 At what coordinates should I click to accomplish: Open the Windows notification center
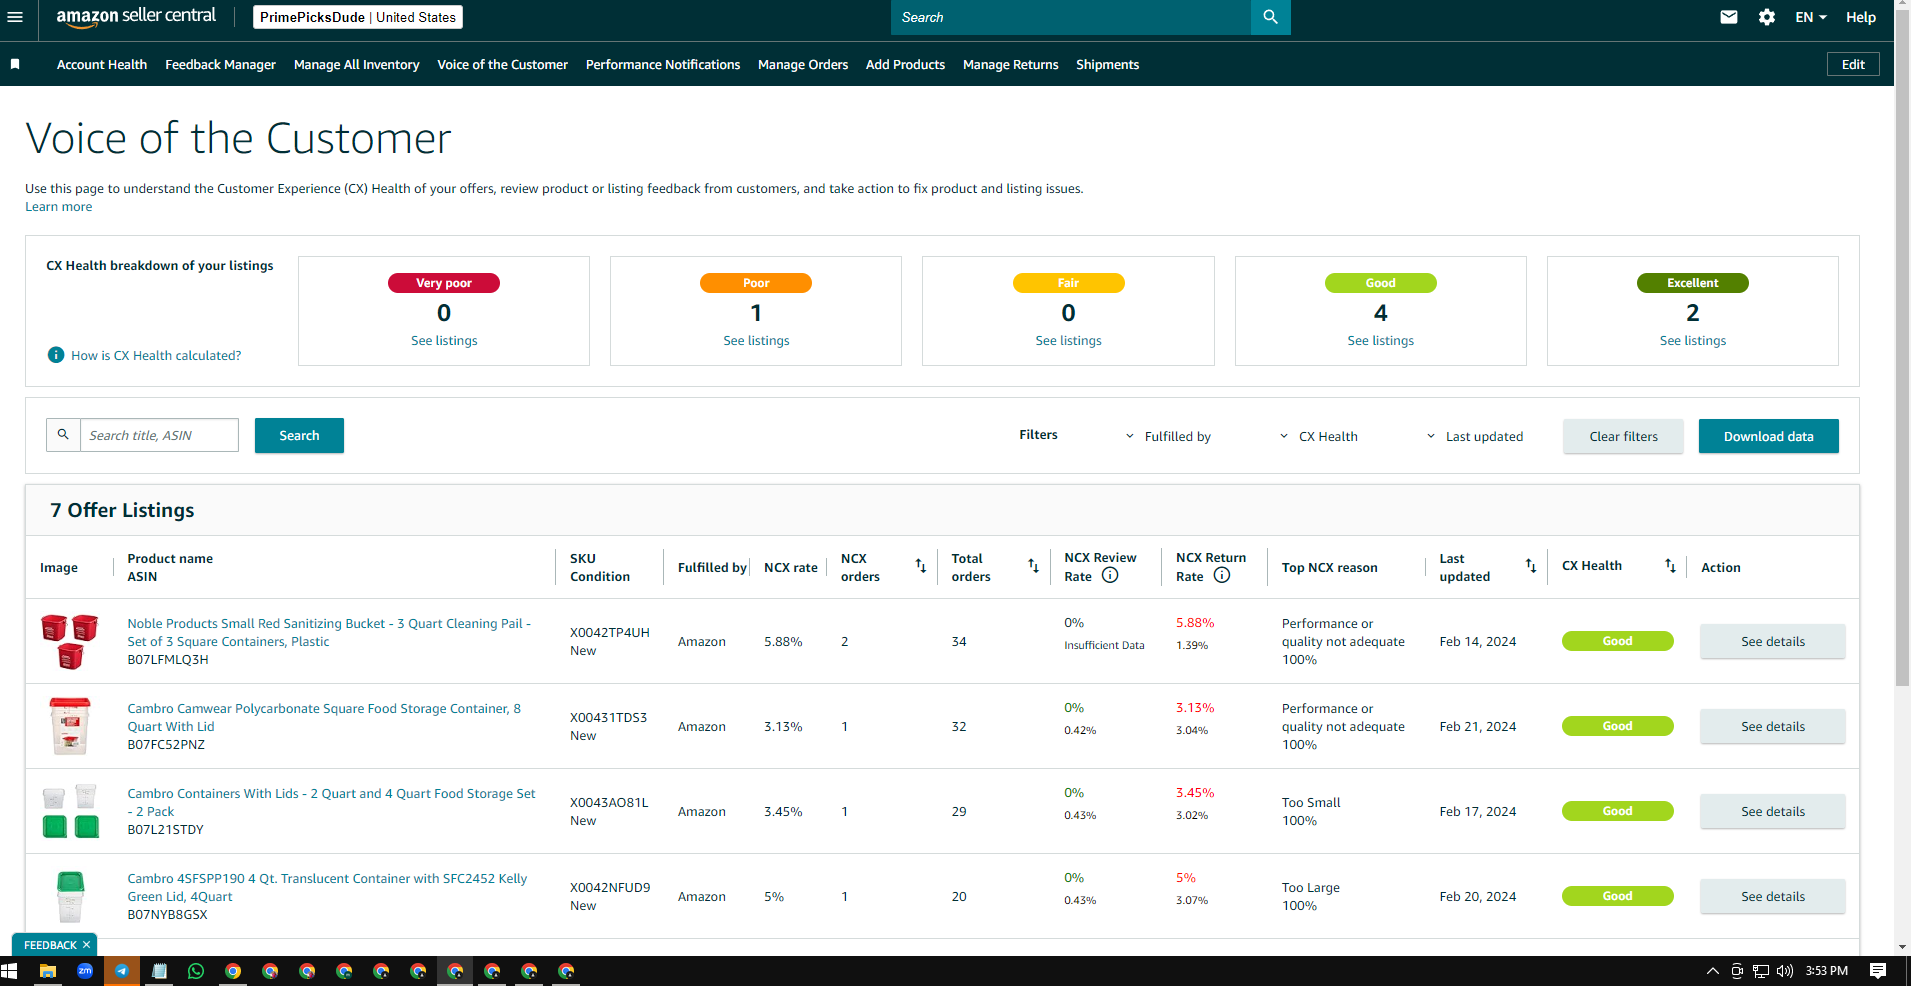1878,971
